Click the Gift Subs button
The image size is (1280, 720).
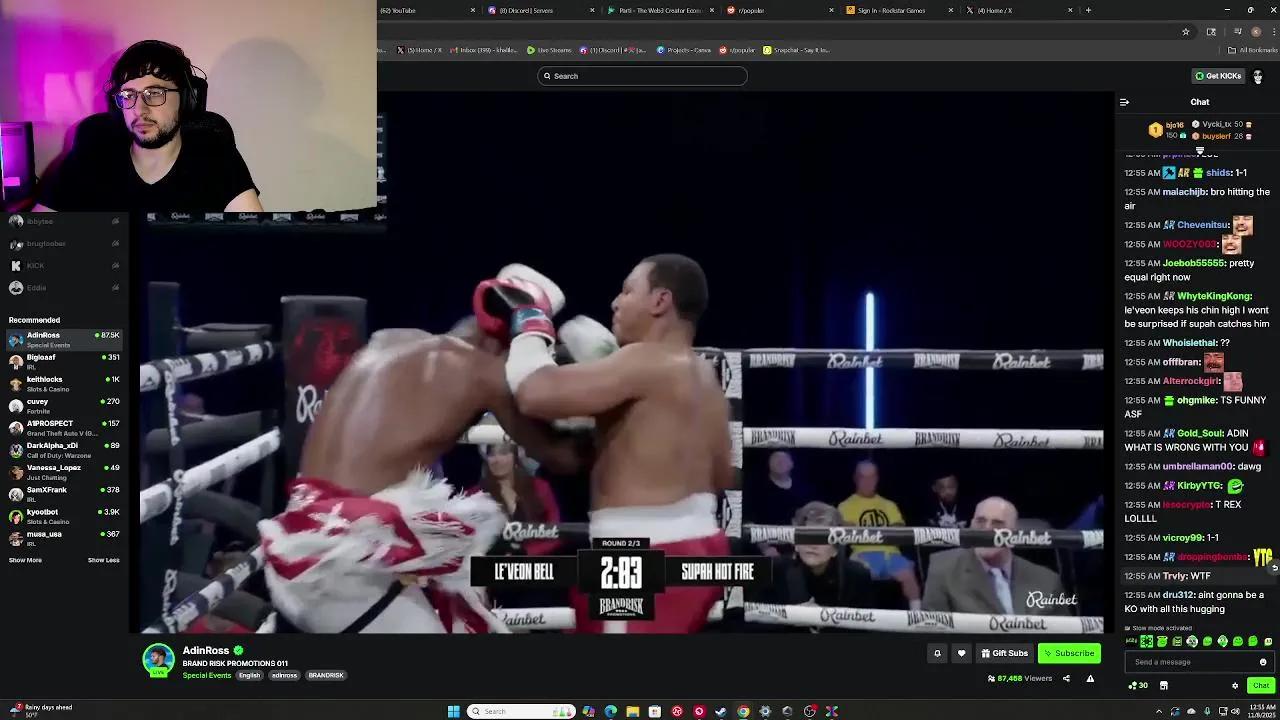(1004, 653)
